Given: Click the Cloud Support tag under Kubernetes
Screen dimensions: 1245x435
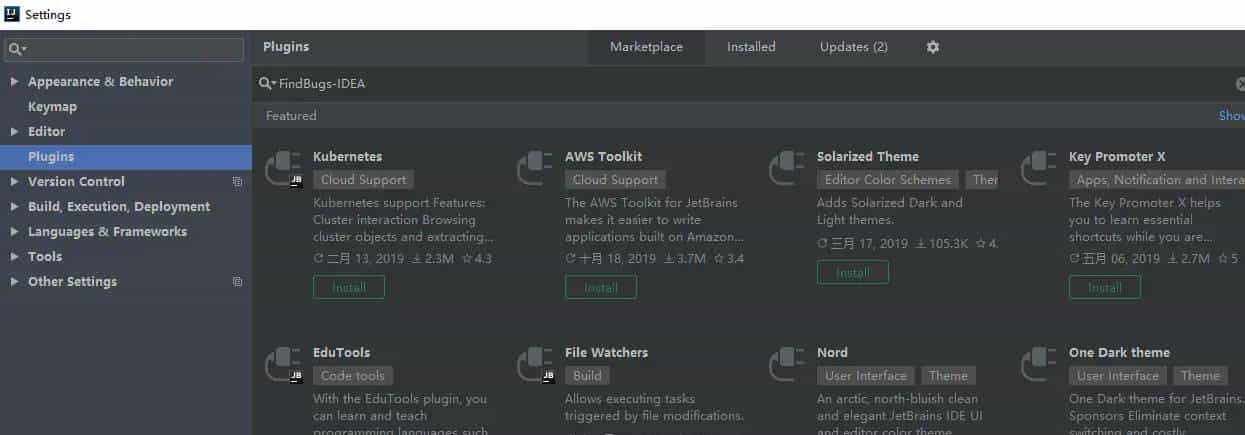Looking at the screenshot, I should 363,180.
